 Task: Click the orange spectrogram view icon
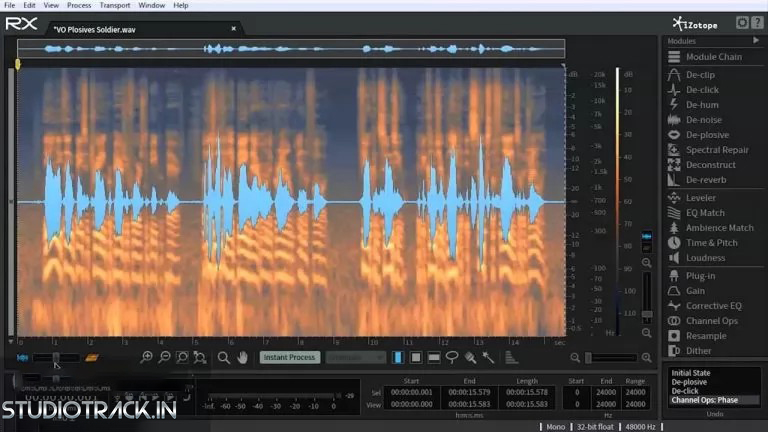click(x=92, y=358)
